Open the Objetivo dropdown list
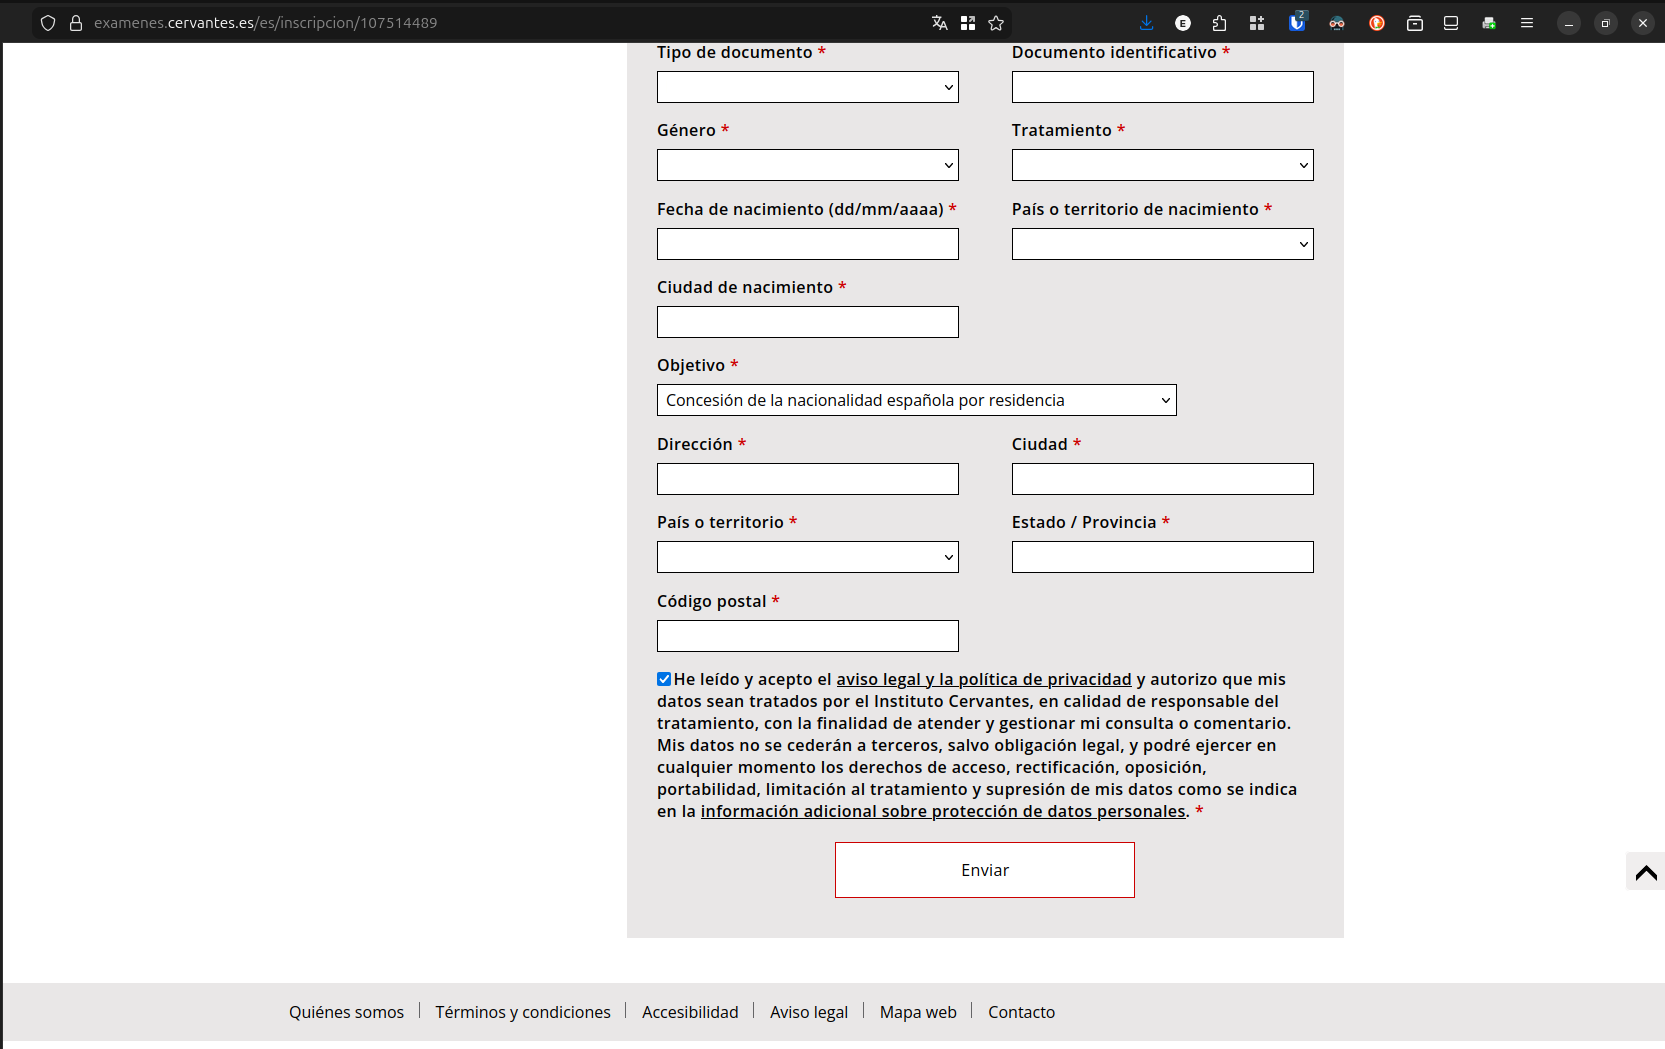Screen dimensions: 1665x1049 click(916, 400)
